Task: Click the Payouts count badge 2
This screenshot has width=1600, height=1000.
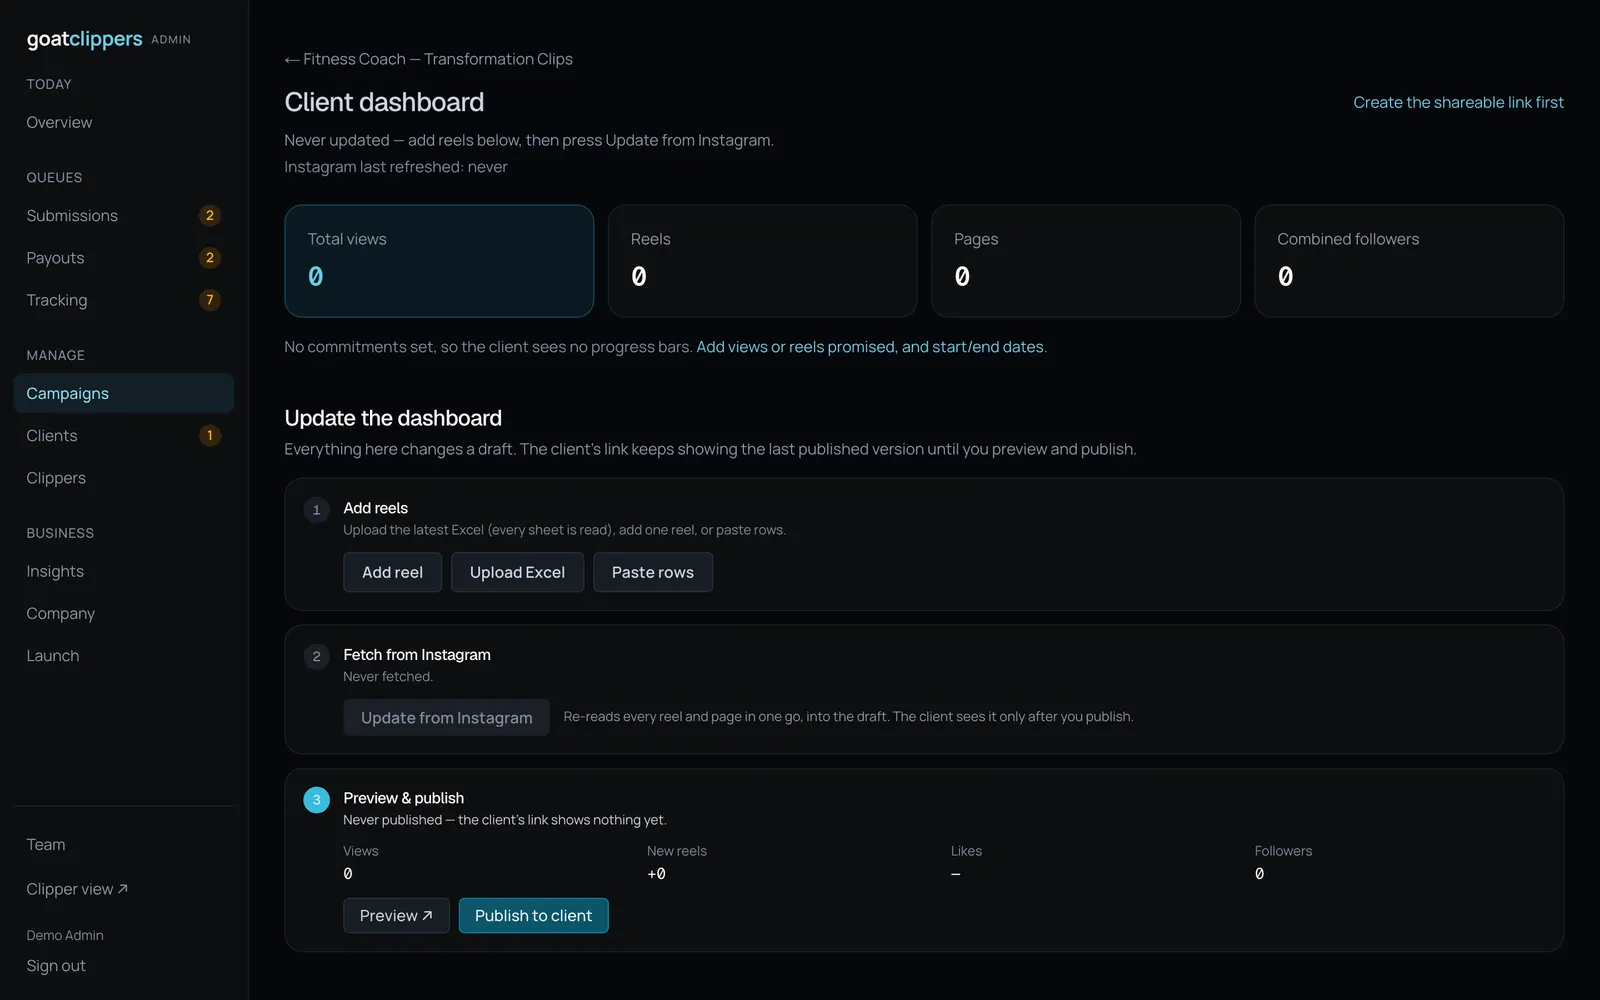Action: pyautogui.click(x=209, y=258)
